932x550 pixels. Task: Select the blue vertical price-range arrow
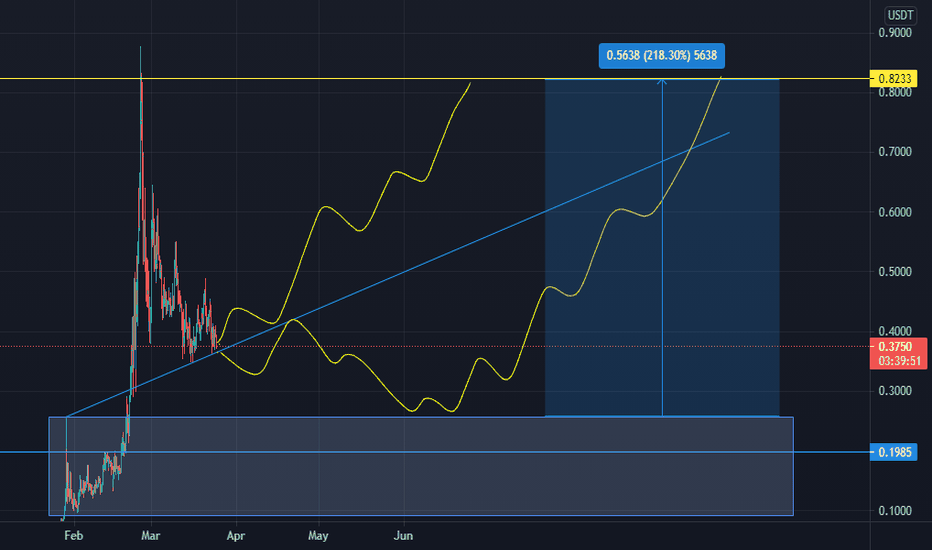click(x=662, y=247)
